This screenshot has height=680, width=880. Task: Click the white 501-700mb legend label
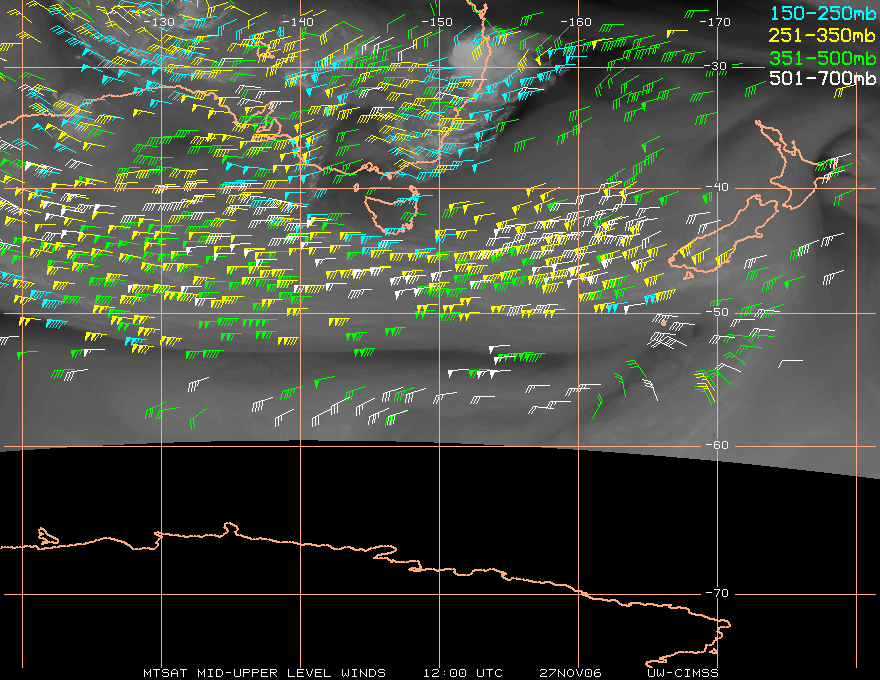[x=822, y=79]
